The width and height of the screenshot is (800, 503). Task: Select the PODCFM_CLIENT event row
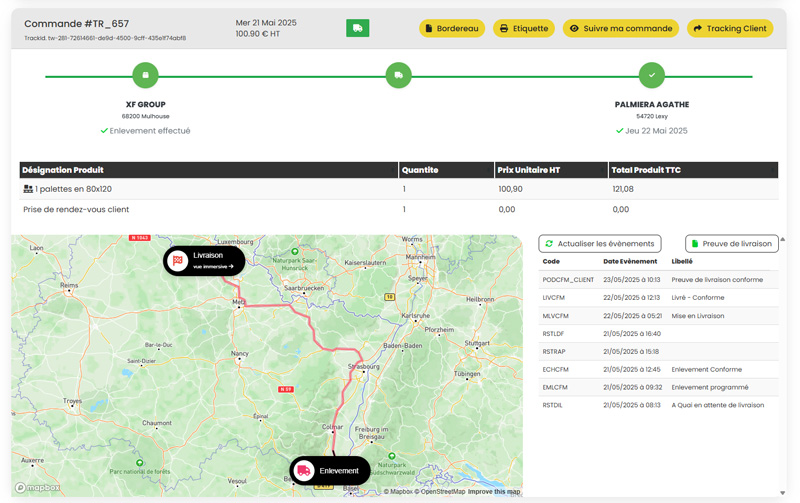(659, 280)
